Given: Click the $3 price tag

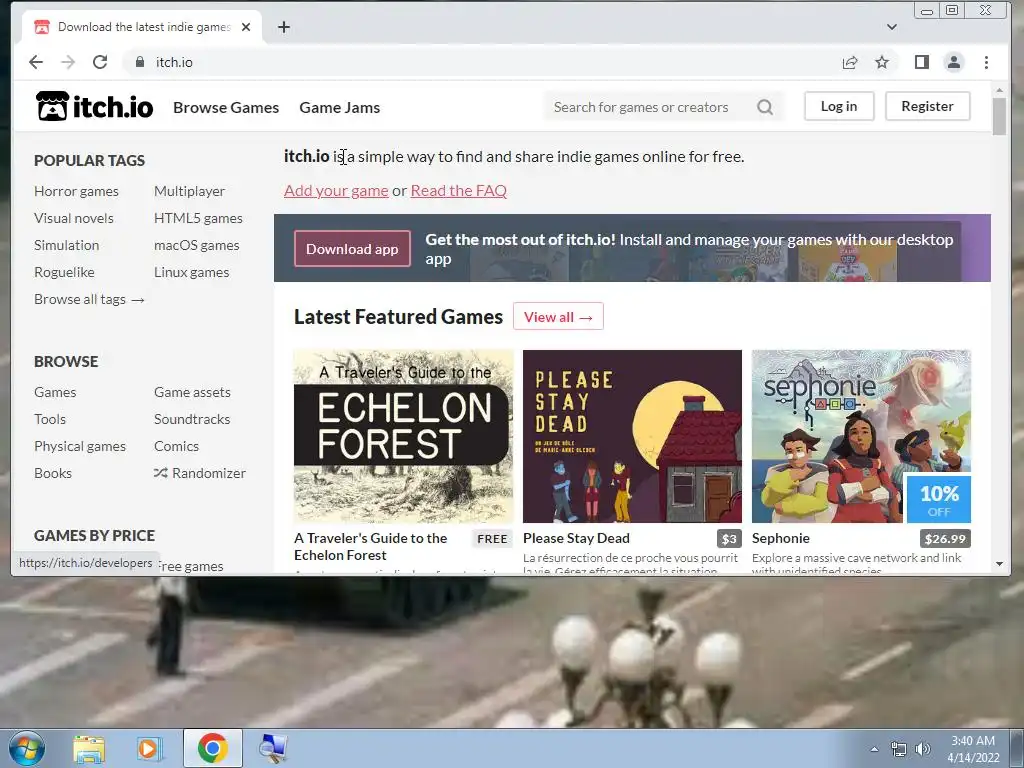Looking at the screenshot, I should pyautogui.click(x=729, y=539).
